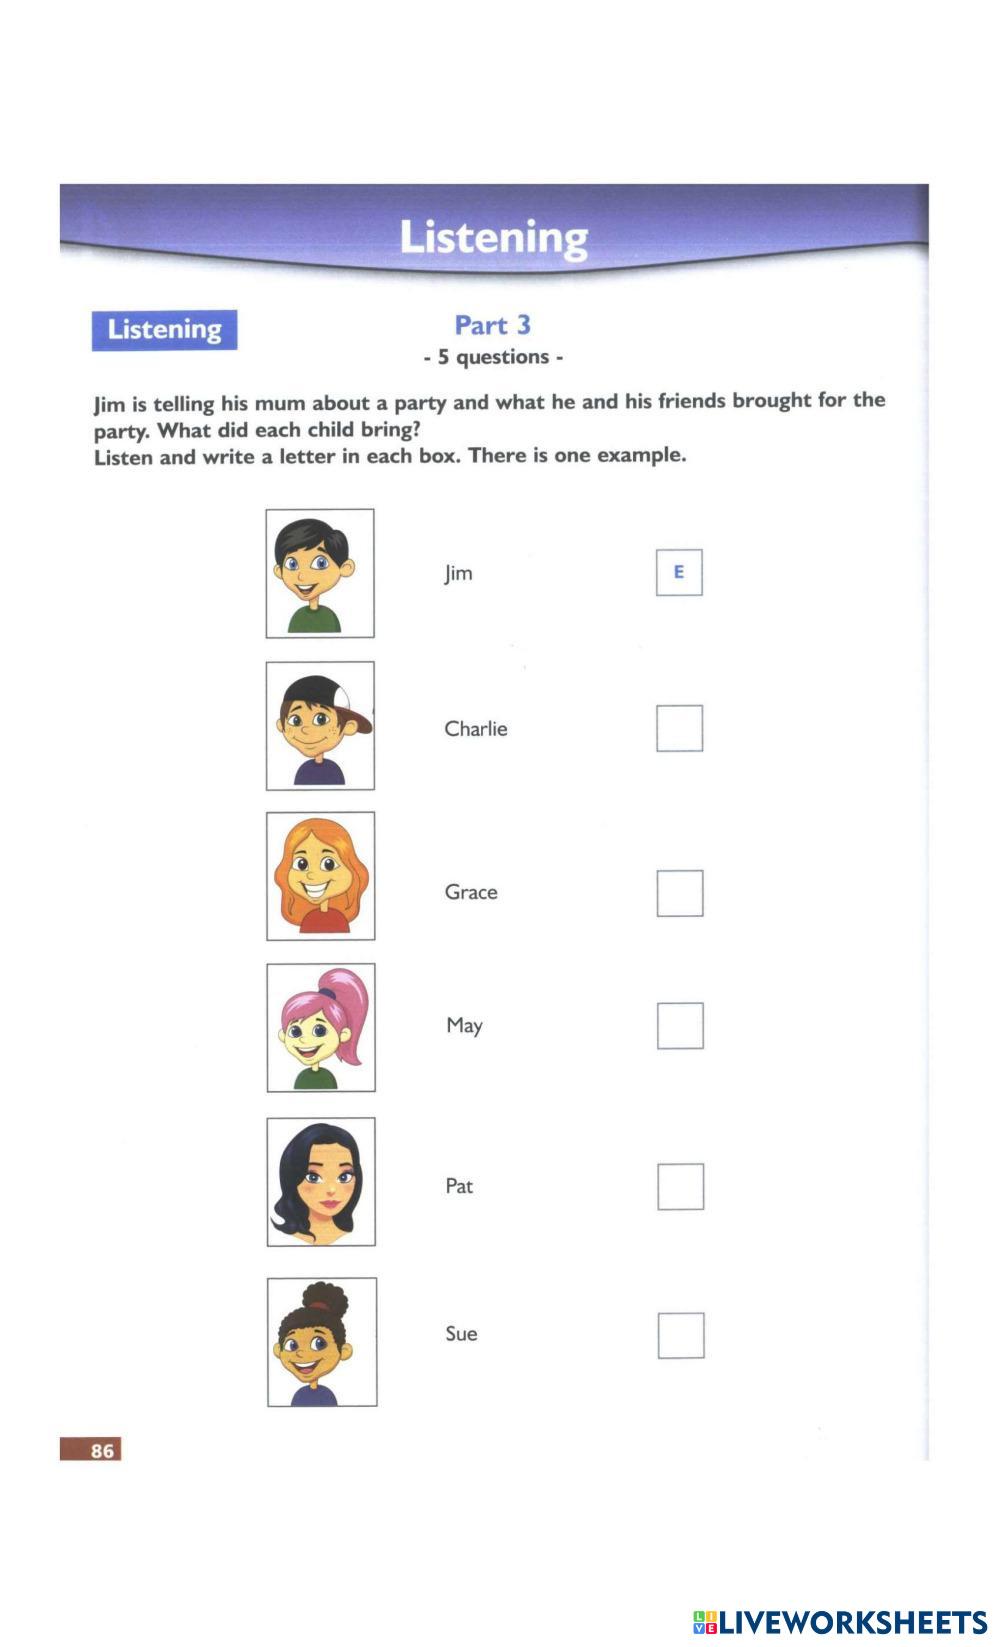Click May's pink ponytail portrait
The height and width of the screenshot is (1647, 1000).
pyautogui.click(x=321, y=1027)
